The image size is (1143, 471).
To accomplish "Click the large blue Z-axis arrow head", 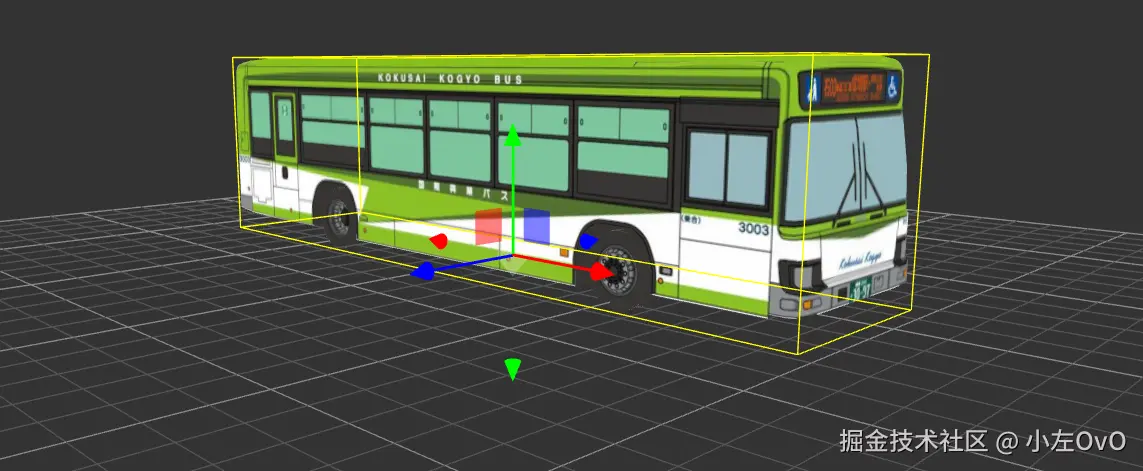I will click(x=424, y=272).
